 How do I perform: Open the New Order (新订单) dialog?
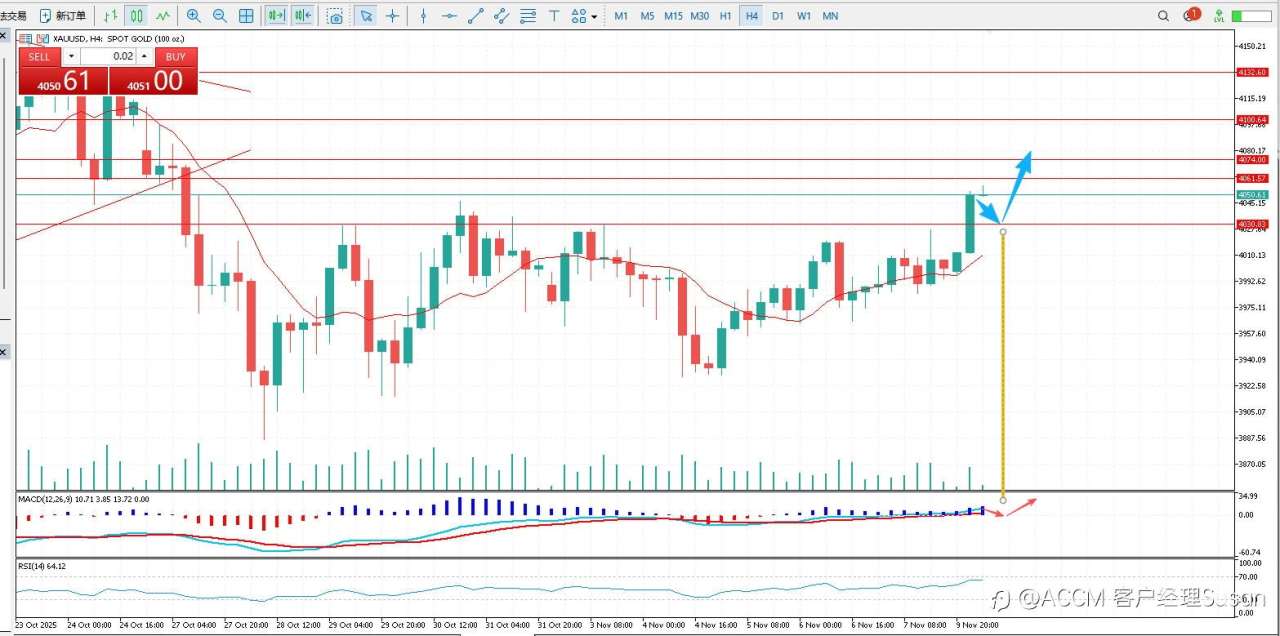62,16
